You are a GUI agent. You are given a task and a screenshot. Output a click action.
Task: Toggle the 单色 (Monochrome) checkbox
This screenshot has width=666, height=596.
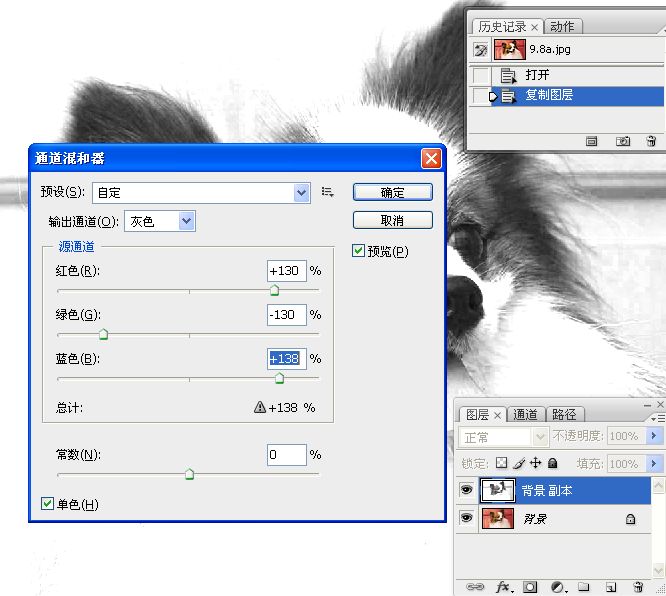(47, 504)
